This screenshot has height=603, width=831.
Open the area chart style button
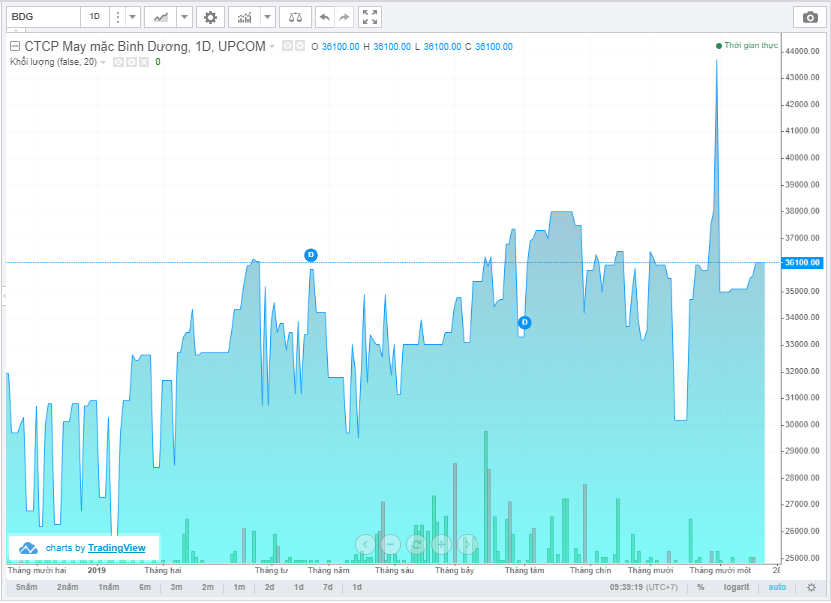pos(161,17)
